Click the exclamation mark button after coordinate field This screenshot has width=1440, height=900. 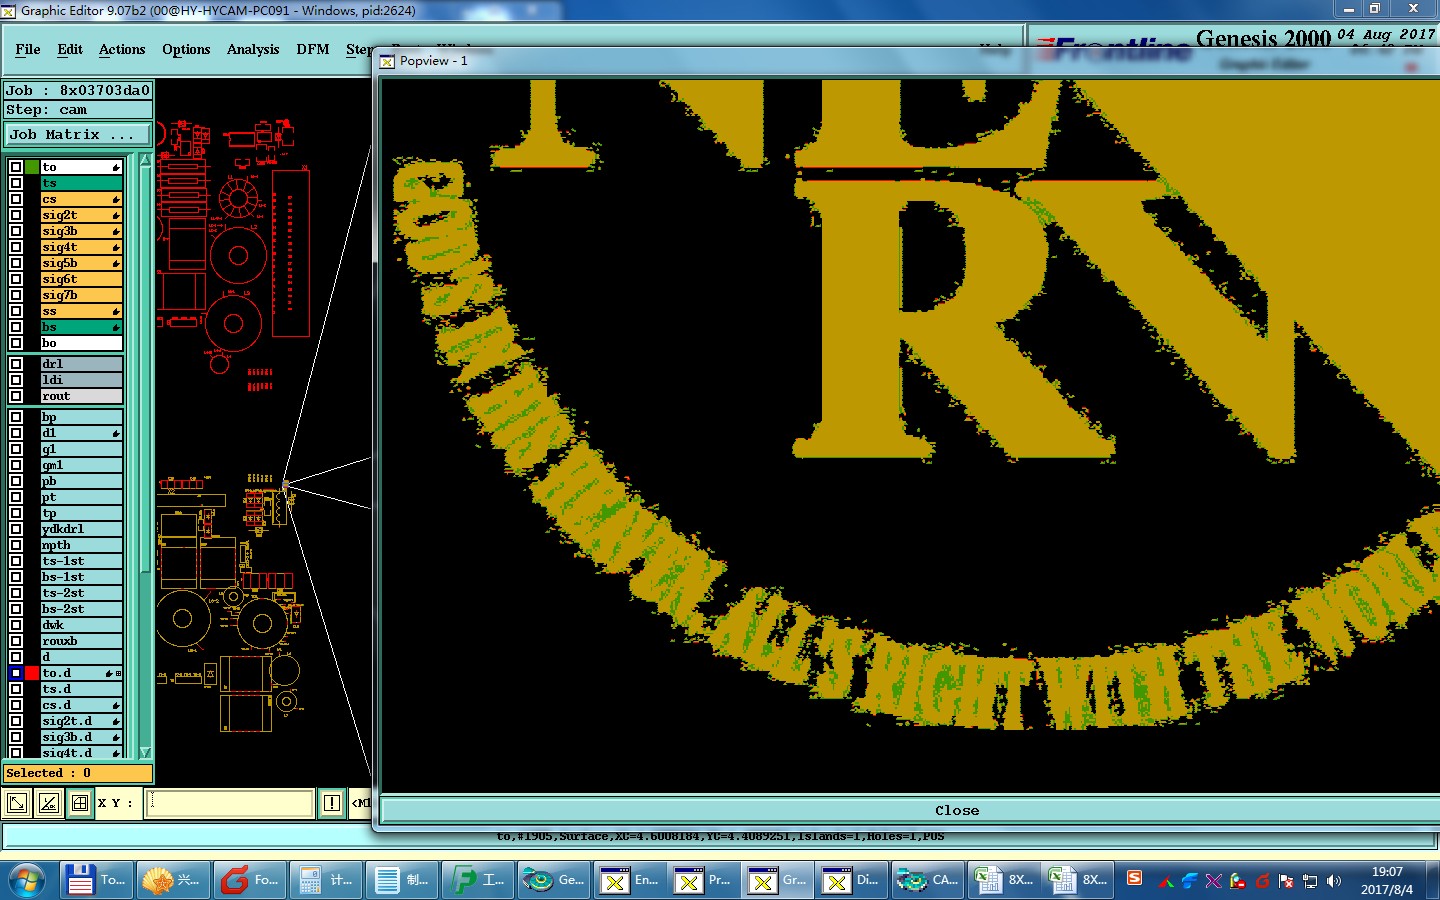coord(332,803)
